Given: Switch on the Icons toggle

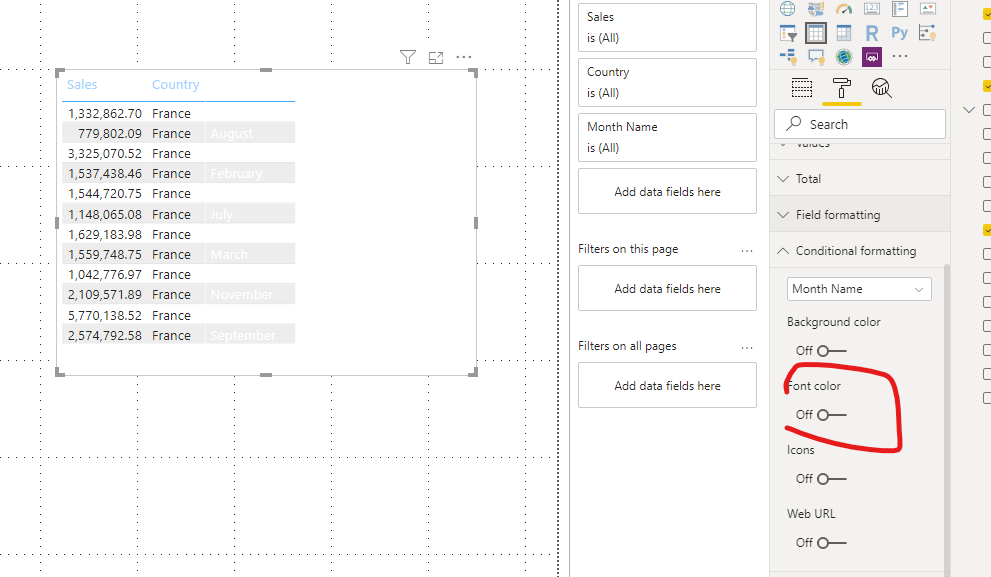Looking at the screenshot, I should [831, 479].
